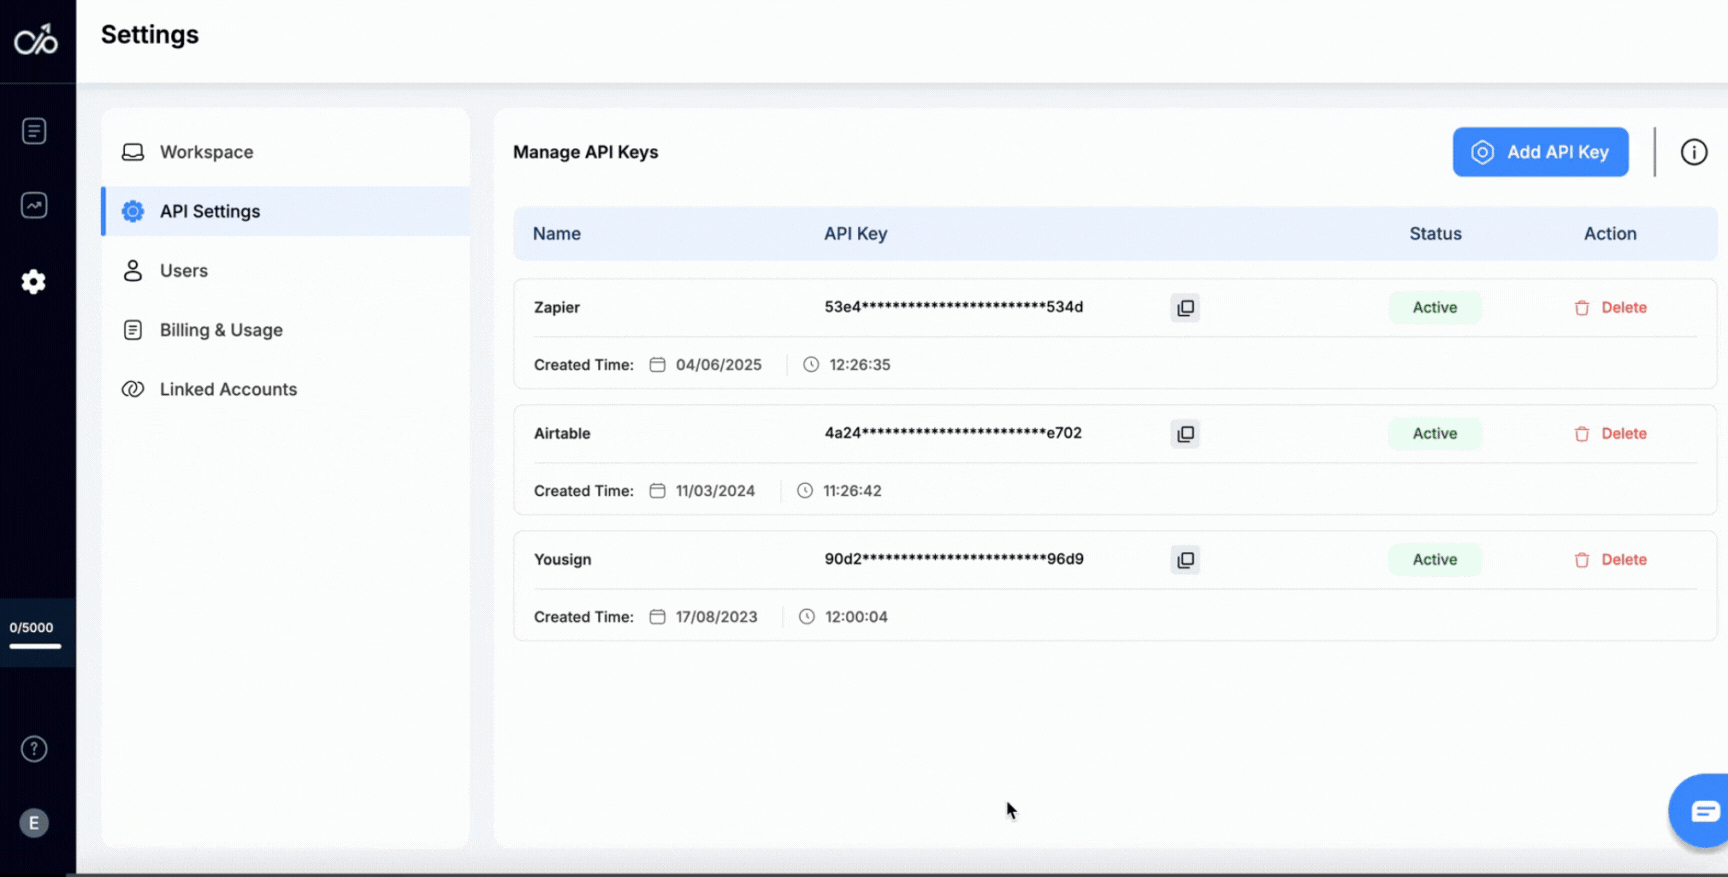Copy the Zapier API key
This screenshot has width=1728, height=877.
[x=1185, y=308]
